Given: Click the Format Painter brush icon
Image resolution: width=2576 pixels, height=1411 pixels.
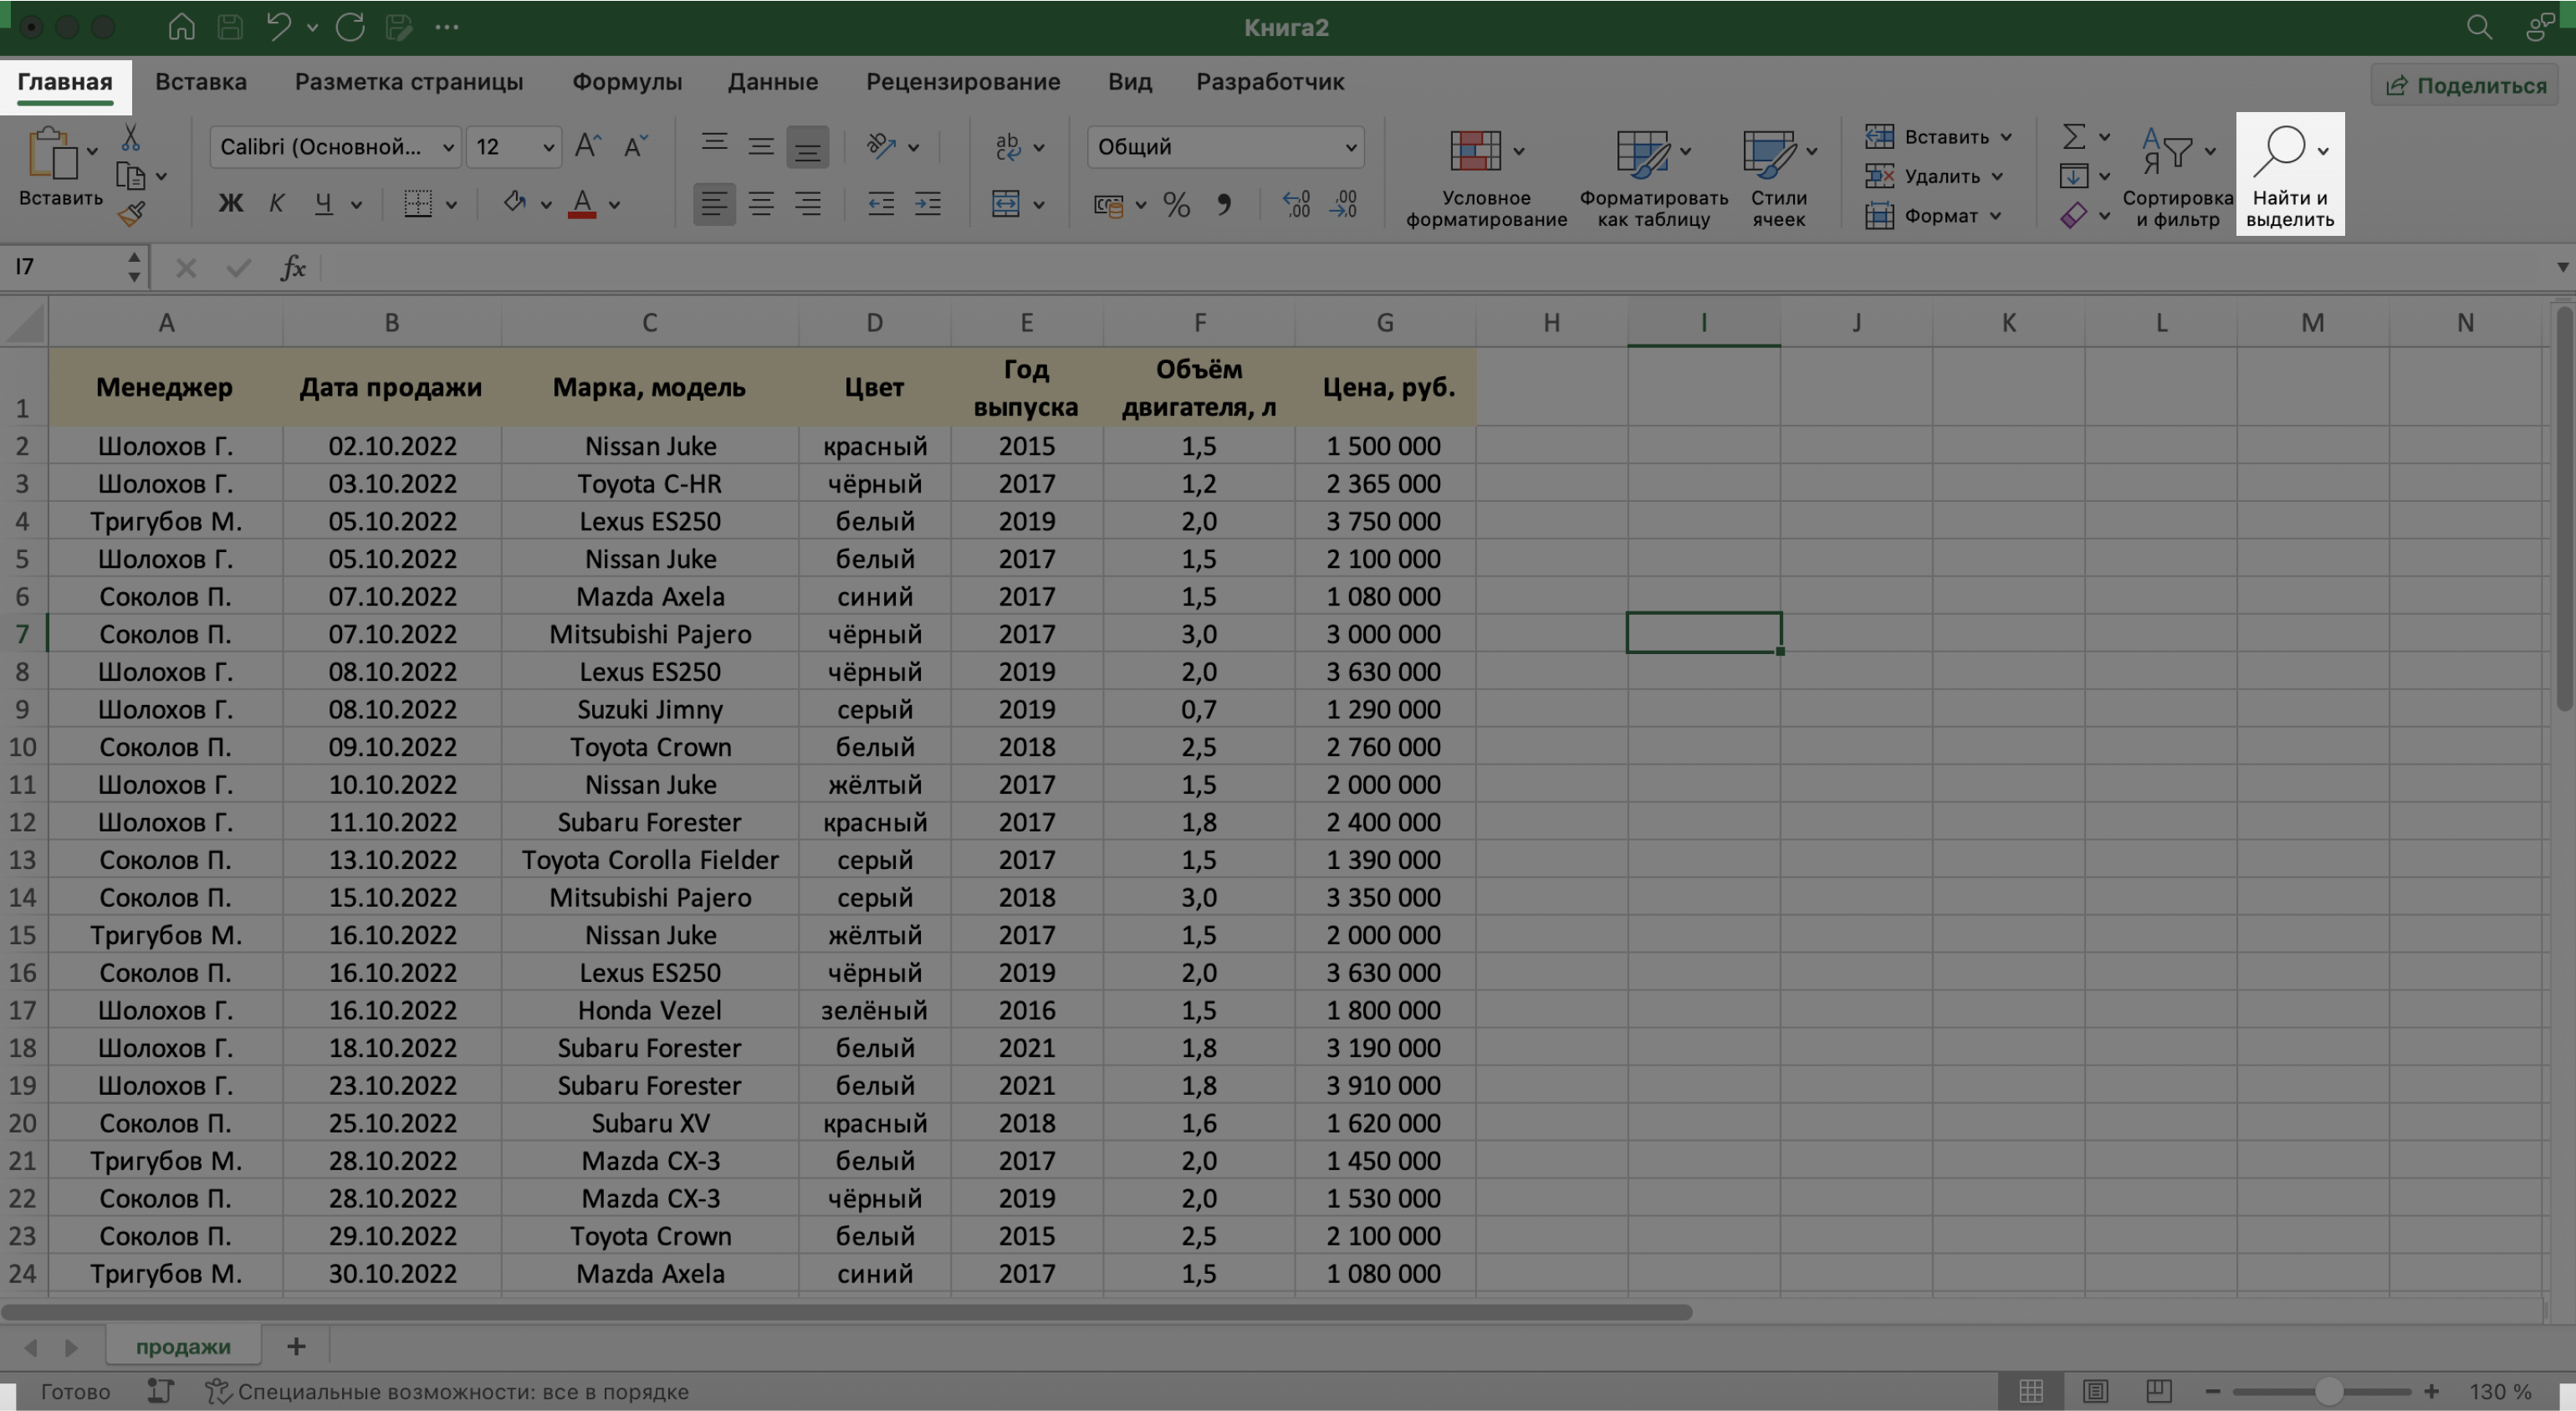Looking at the screenshot, I should (131, 213).
